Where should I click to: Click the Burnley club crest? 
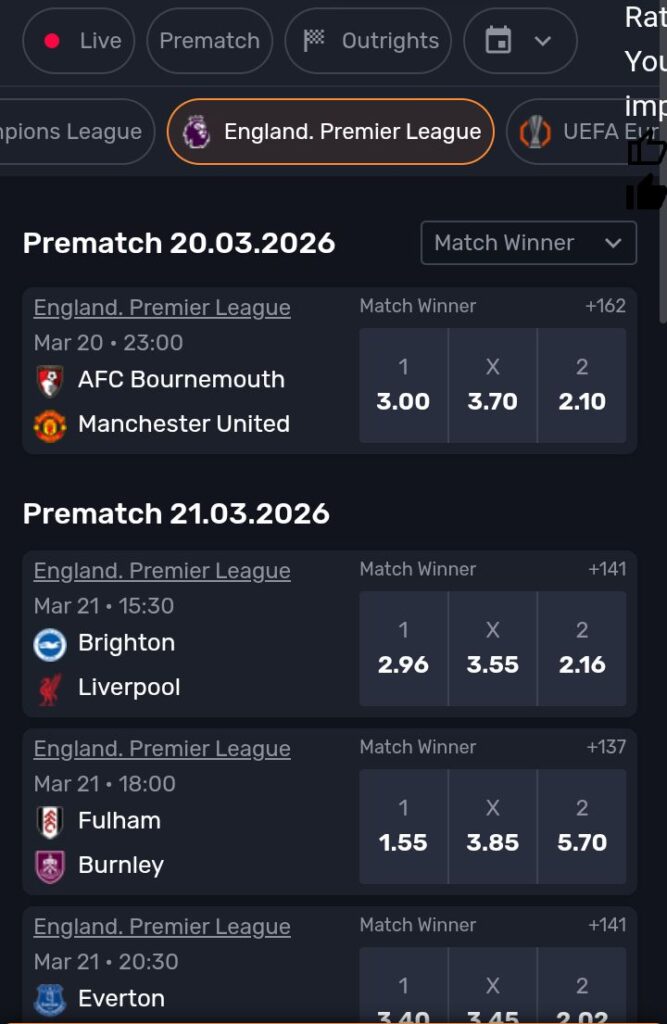pos(49,866)
